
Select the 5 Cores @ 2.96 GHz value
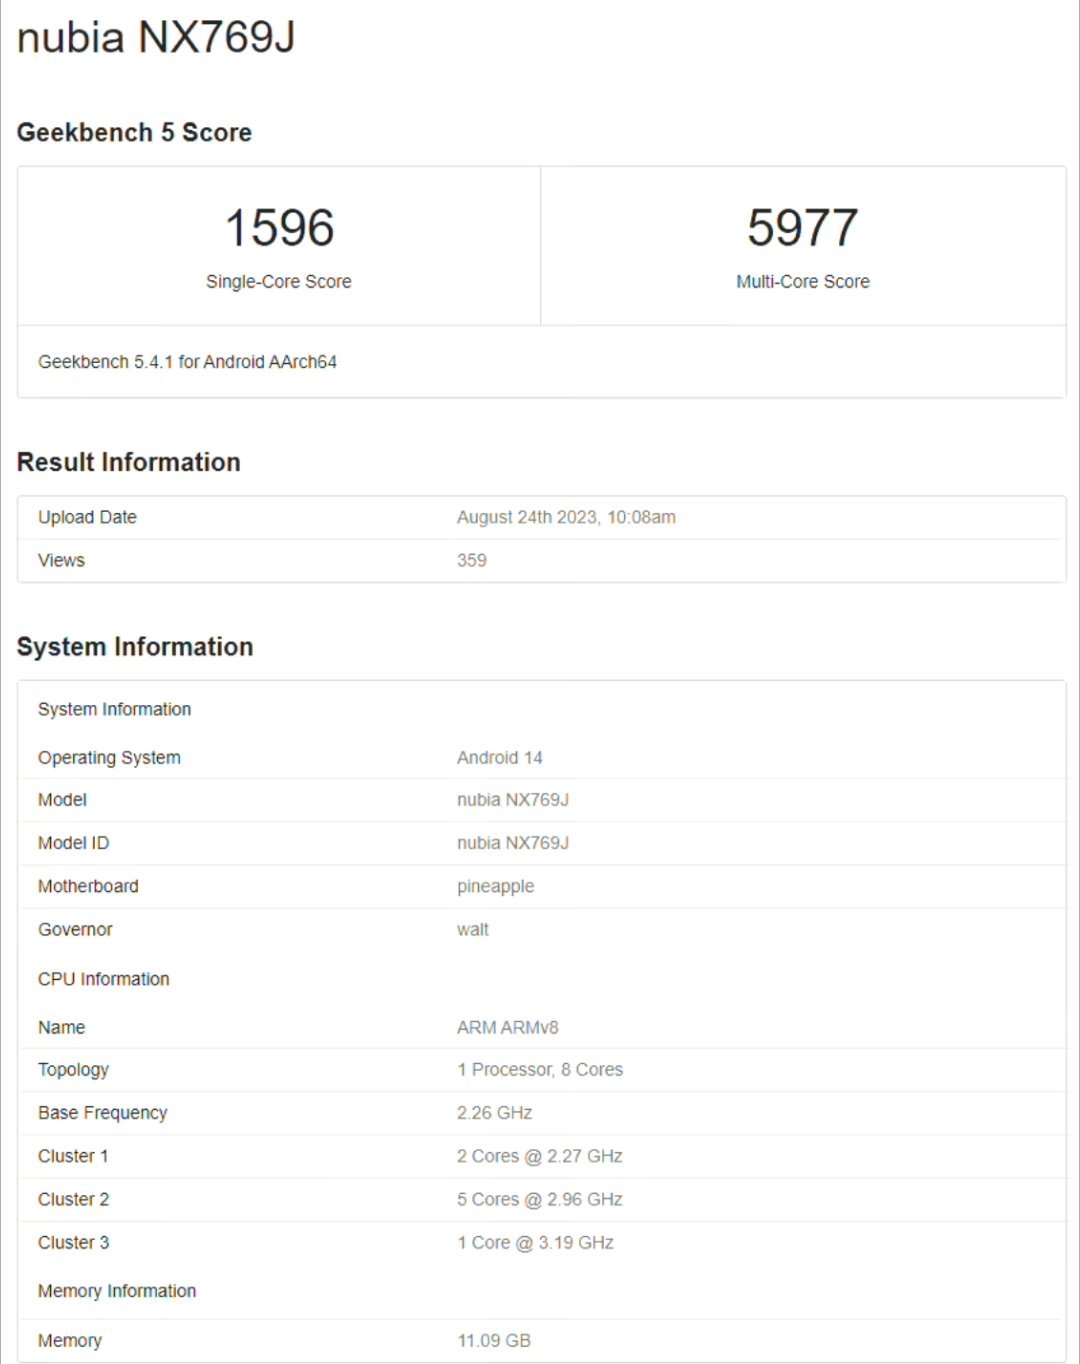(x=540, y=1199)
